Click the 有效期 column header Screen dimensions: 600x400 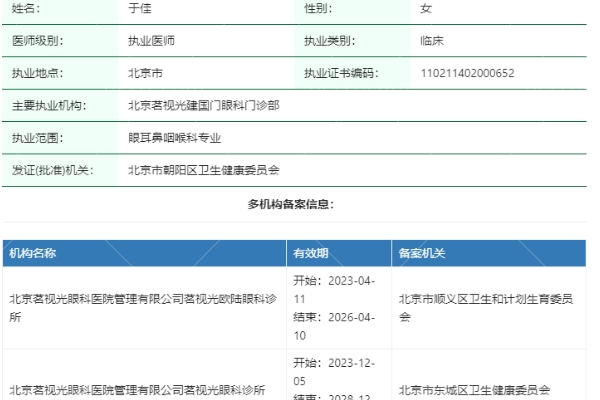(310, 253)
